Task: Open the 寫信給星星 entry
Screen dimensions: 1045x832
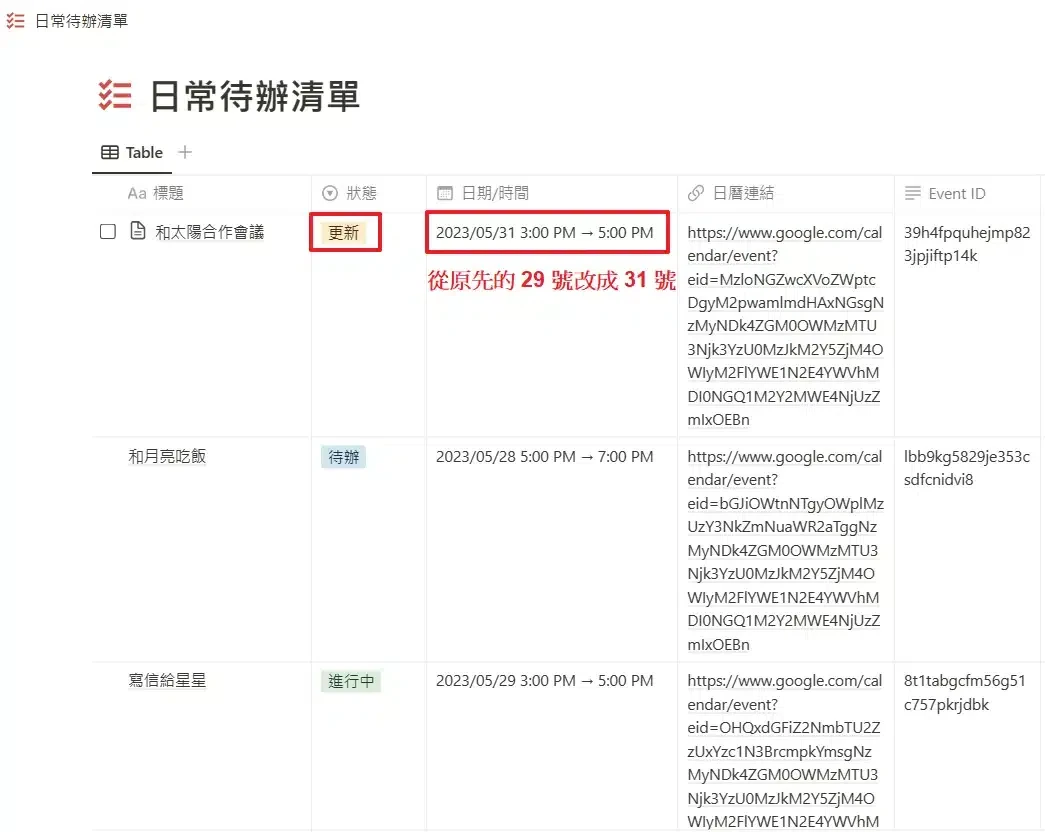Action: click(167, 680)
